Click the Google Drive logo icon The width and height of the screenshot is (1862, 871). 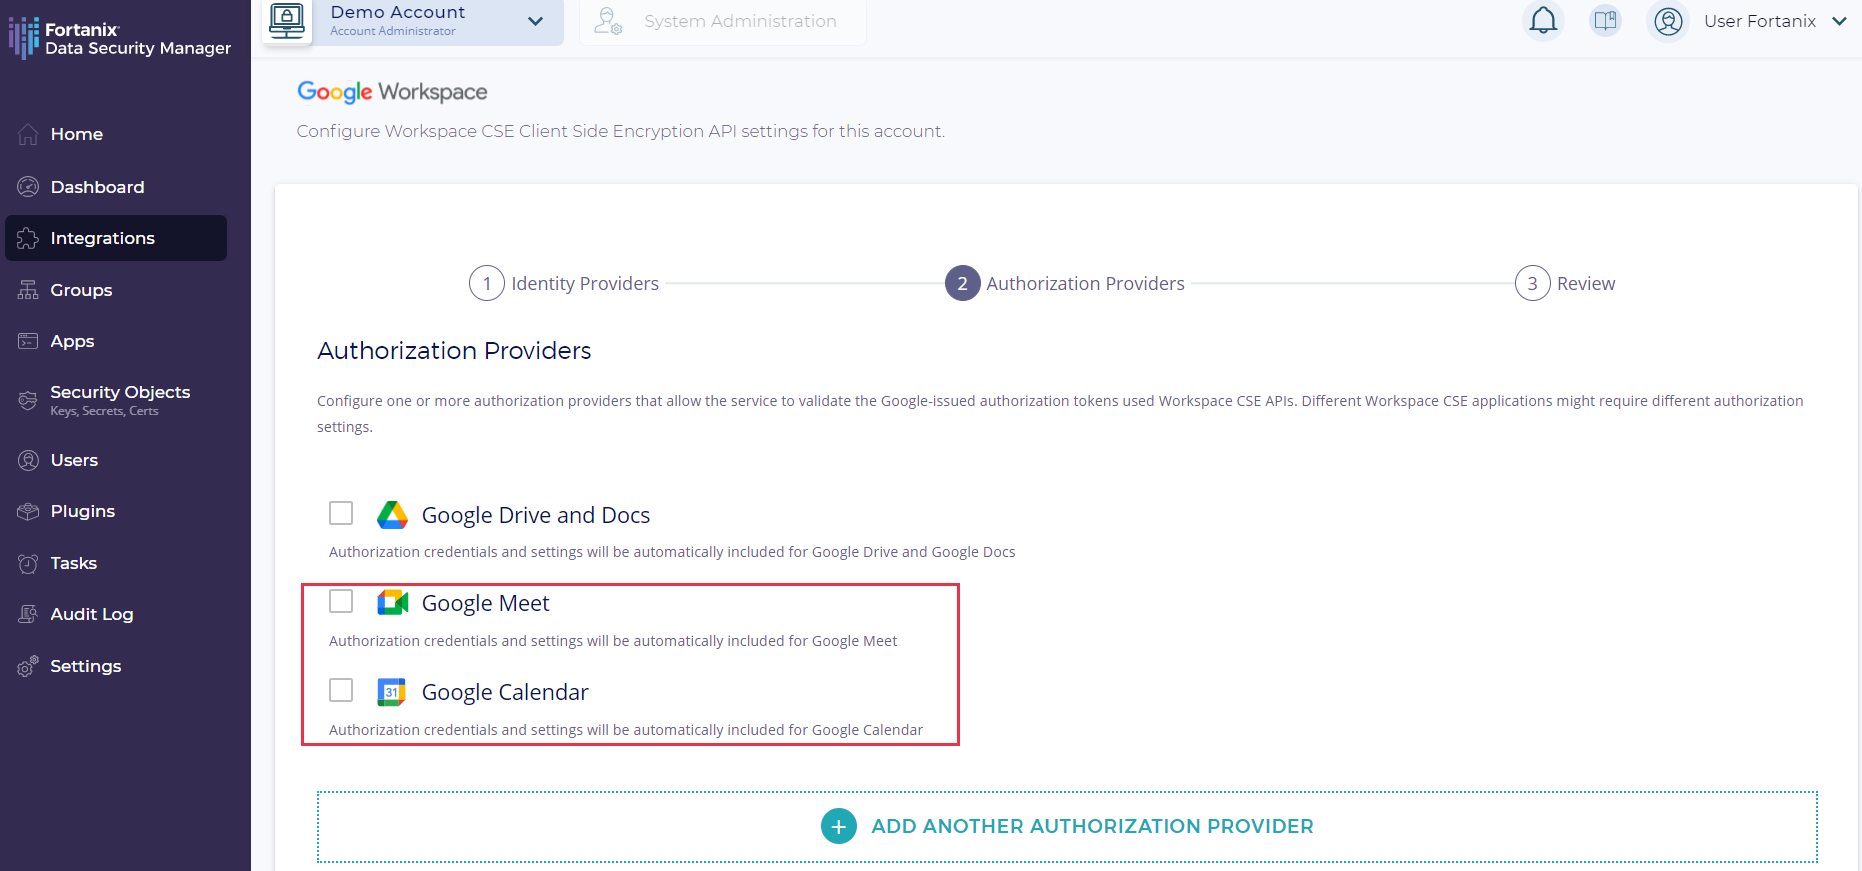point(392,515)
